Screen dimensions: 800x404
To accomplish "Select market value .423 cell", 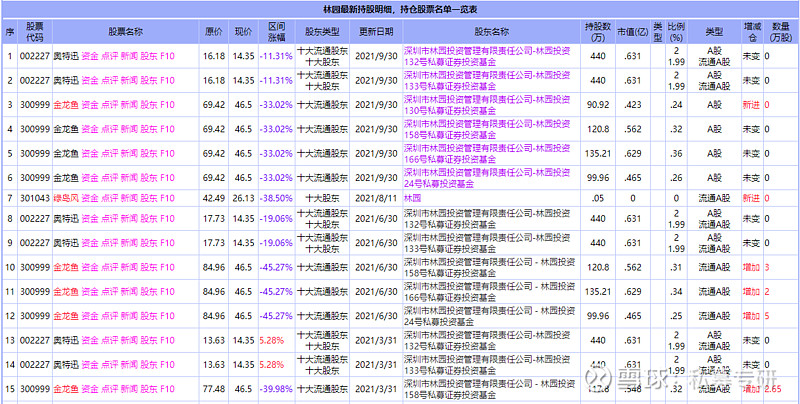I will [632, 105].
